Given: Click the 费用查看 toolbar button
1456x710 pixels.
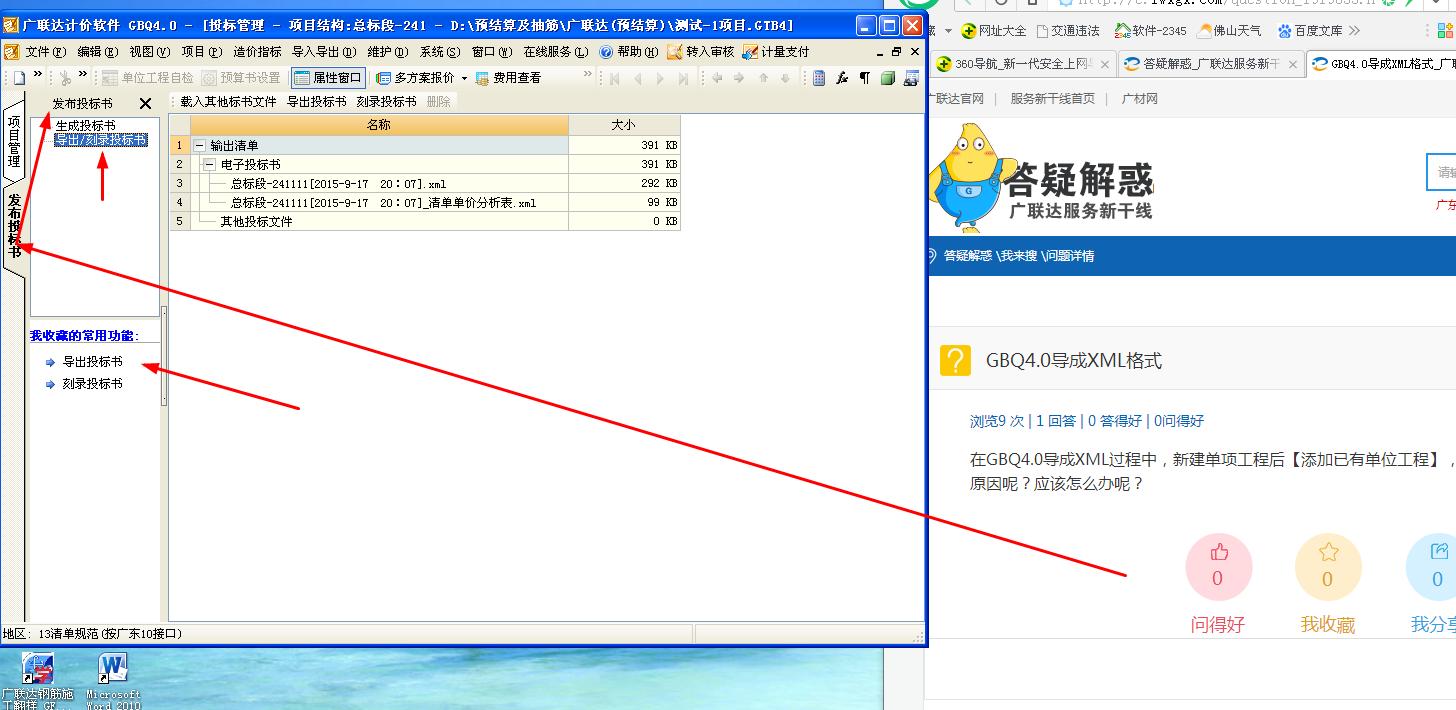Looking at the screenshot, I should (x=508, y=78).
